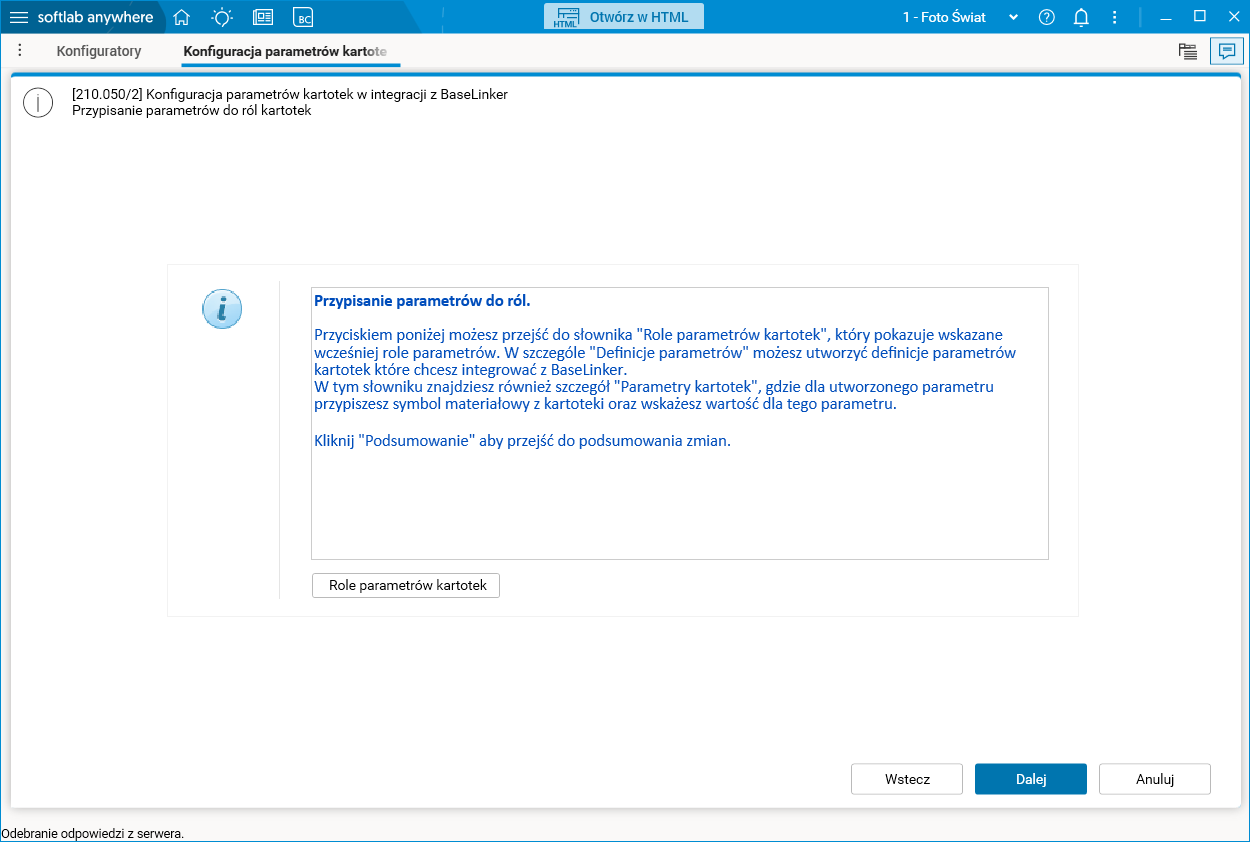1250x842 pixels.
Task: Click inside the blue instruction text box
Action: pyautogui.click(x=680, y=423)
